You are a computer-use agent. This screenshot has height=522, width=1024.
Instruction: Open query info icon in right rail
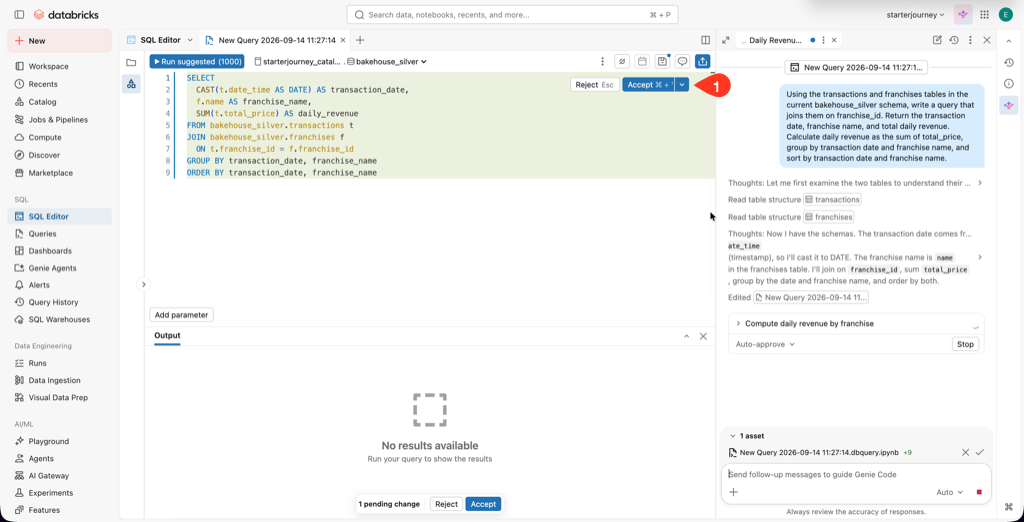pos(1008,84)
